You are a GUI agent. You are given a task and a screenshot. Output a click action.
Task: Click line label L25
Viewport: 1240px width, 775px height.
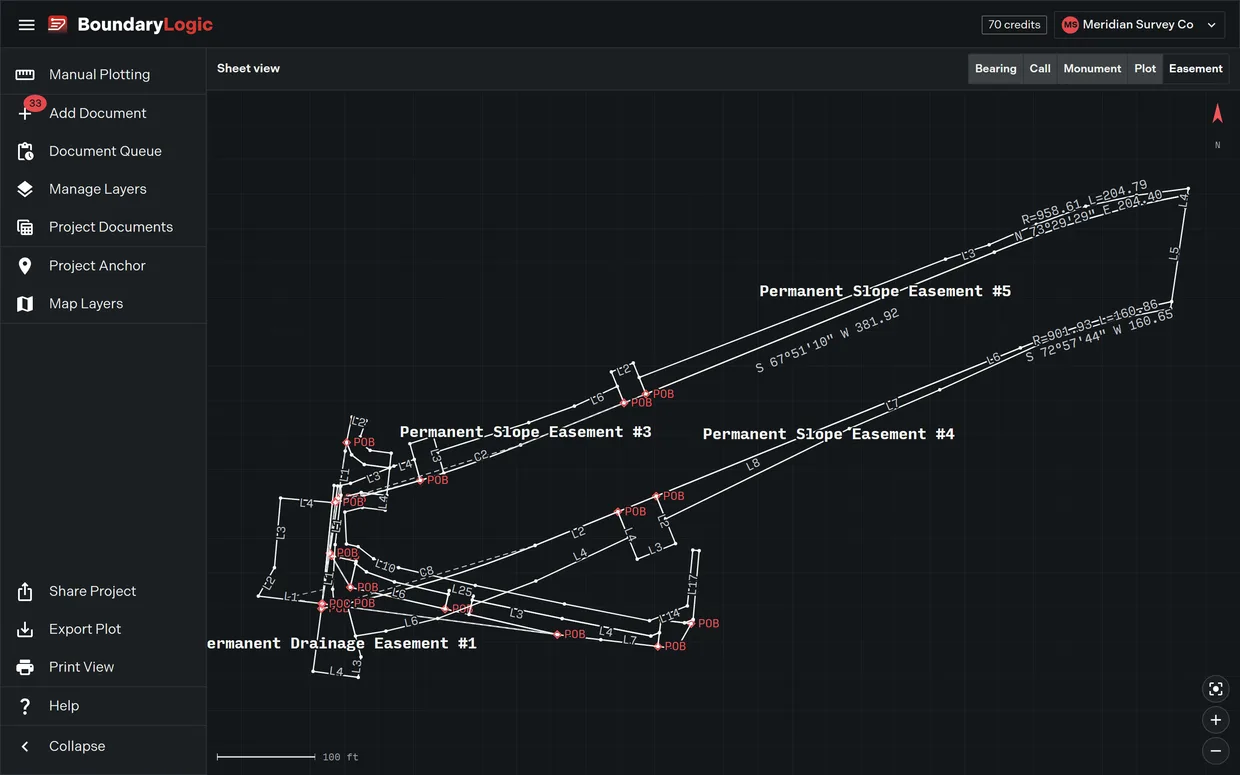[461, 590]
